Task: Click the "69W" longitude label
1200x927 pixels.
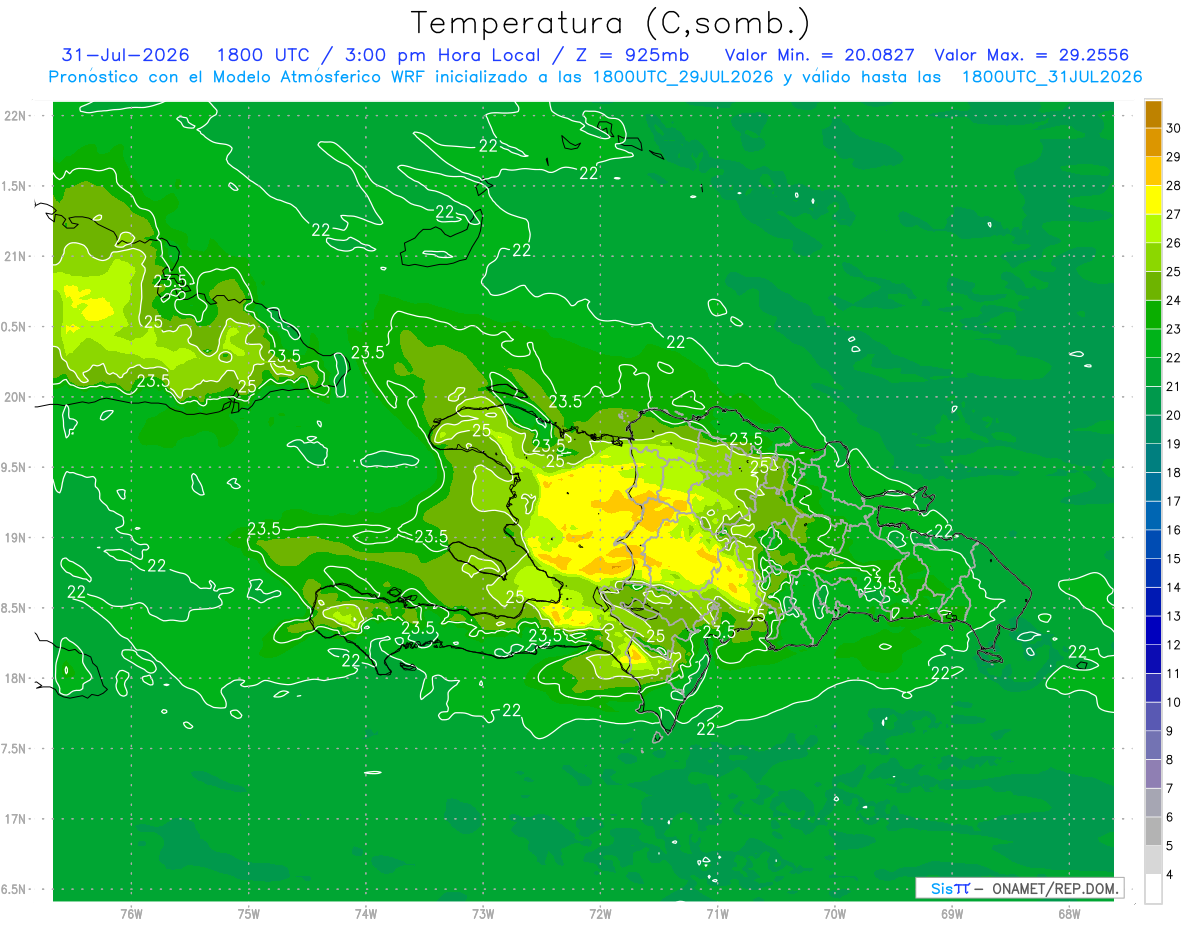Action: (x=952, y=914)
